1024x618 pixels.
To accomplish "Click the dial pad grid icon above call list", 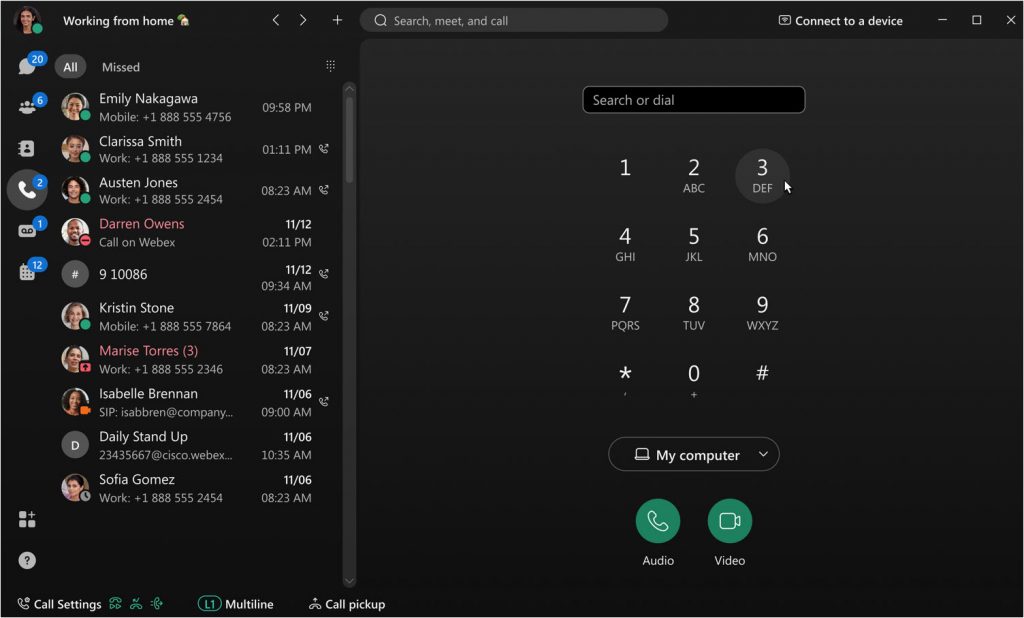I will pos(330,67).
